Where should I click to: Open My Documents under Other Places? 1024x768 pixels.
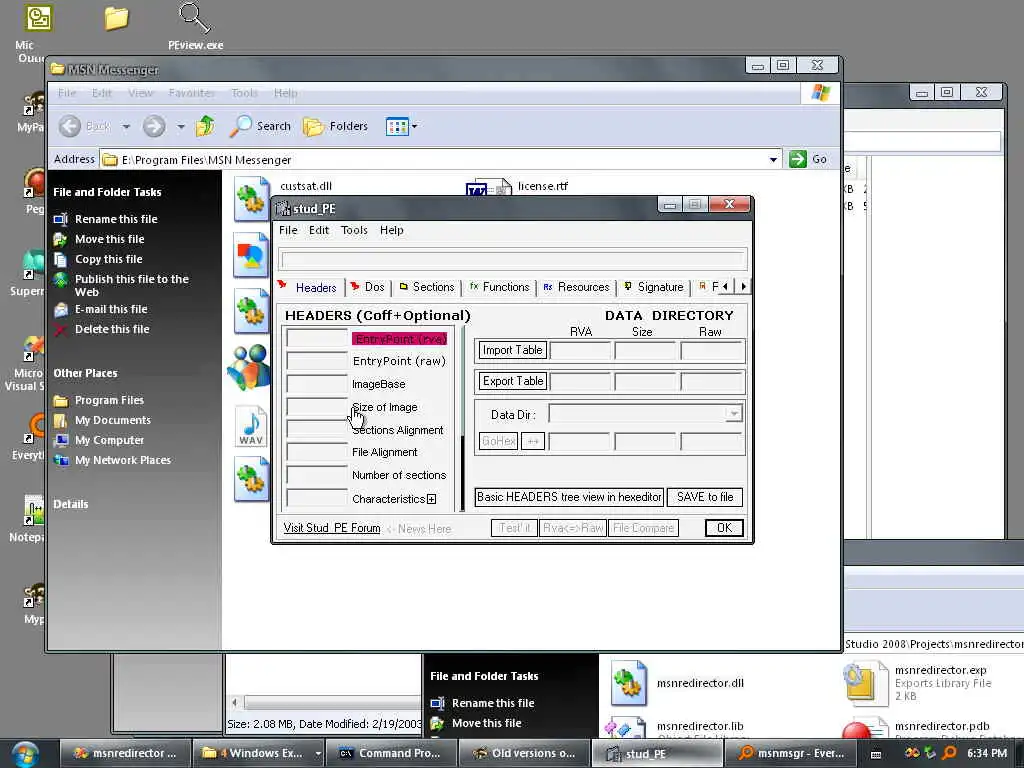[x=112, y=421]
